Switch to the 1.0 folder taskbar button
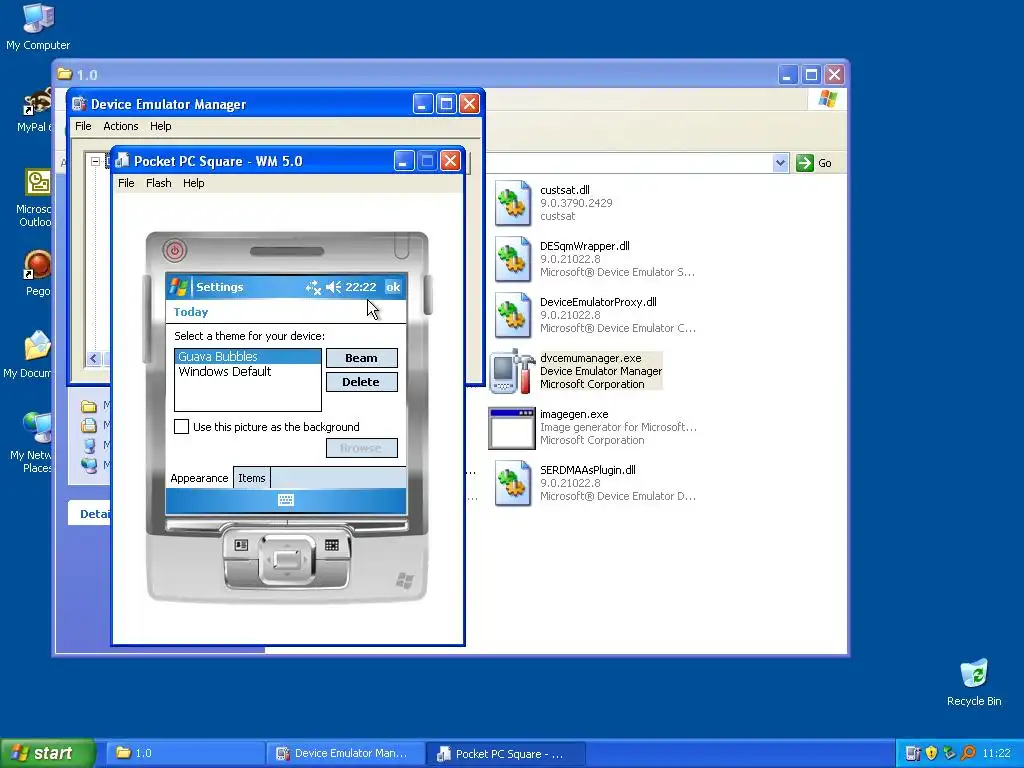 coord(184,753)
